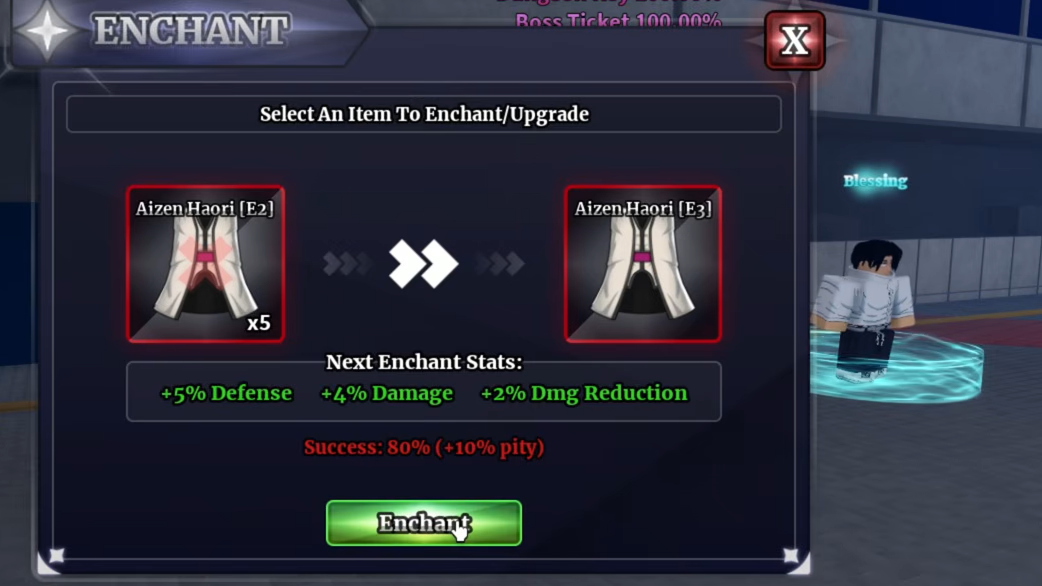Click the Select An Item To Enchant/Upgrade bar

click(x=424, y=114)
